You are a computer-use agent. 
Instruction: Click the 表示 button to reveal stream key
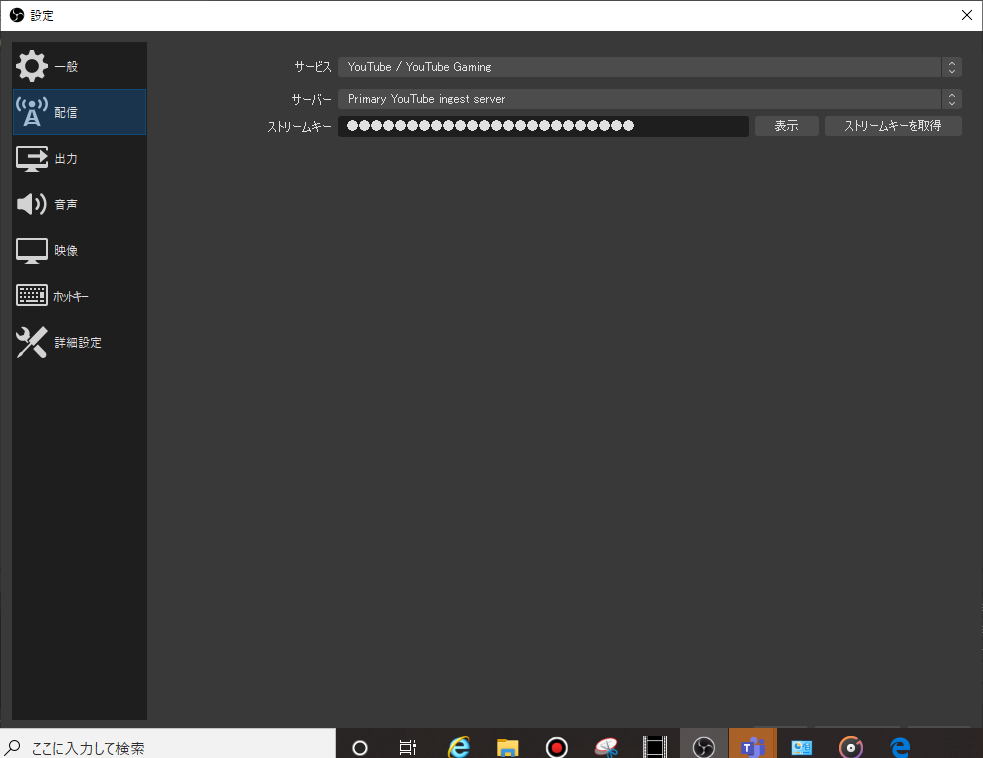click(786, 126)
